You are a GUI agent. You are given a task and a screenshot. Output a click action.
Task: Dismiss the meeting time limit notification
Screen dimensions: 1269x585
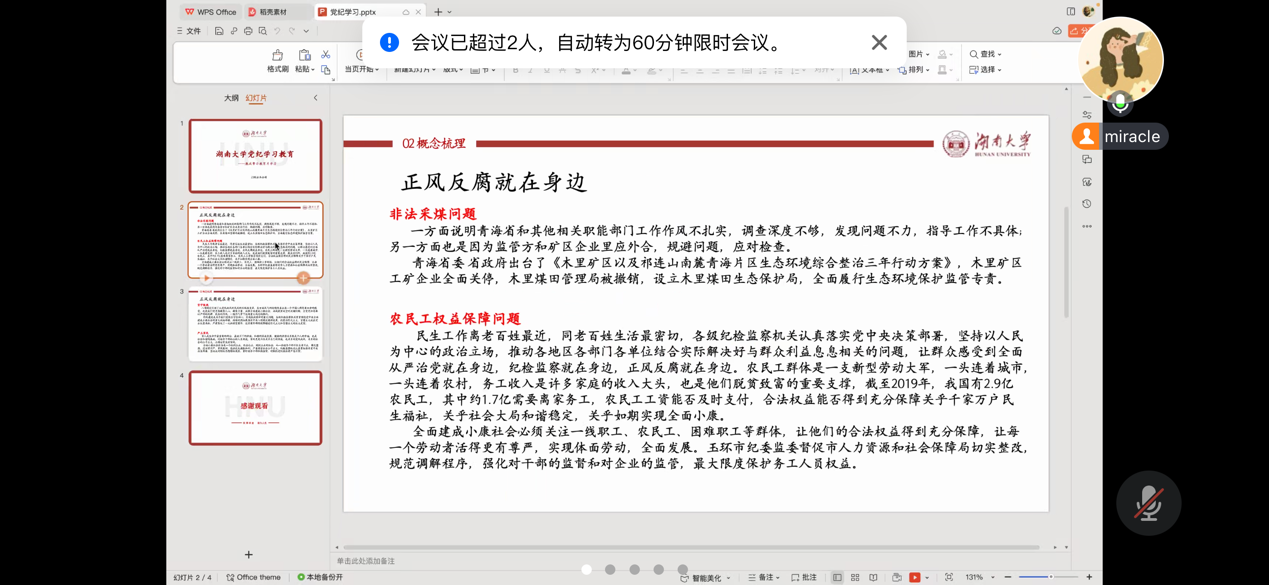[x=879, y=42]
